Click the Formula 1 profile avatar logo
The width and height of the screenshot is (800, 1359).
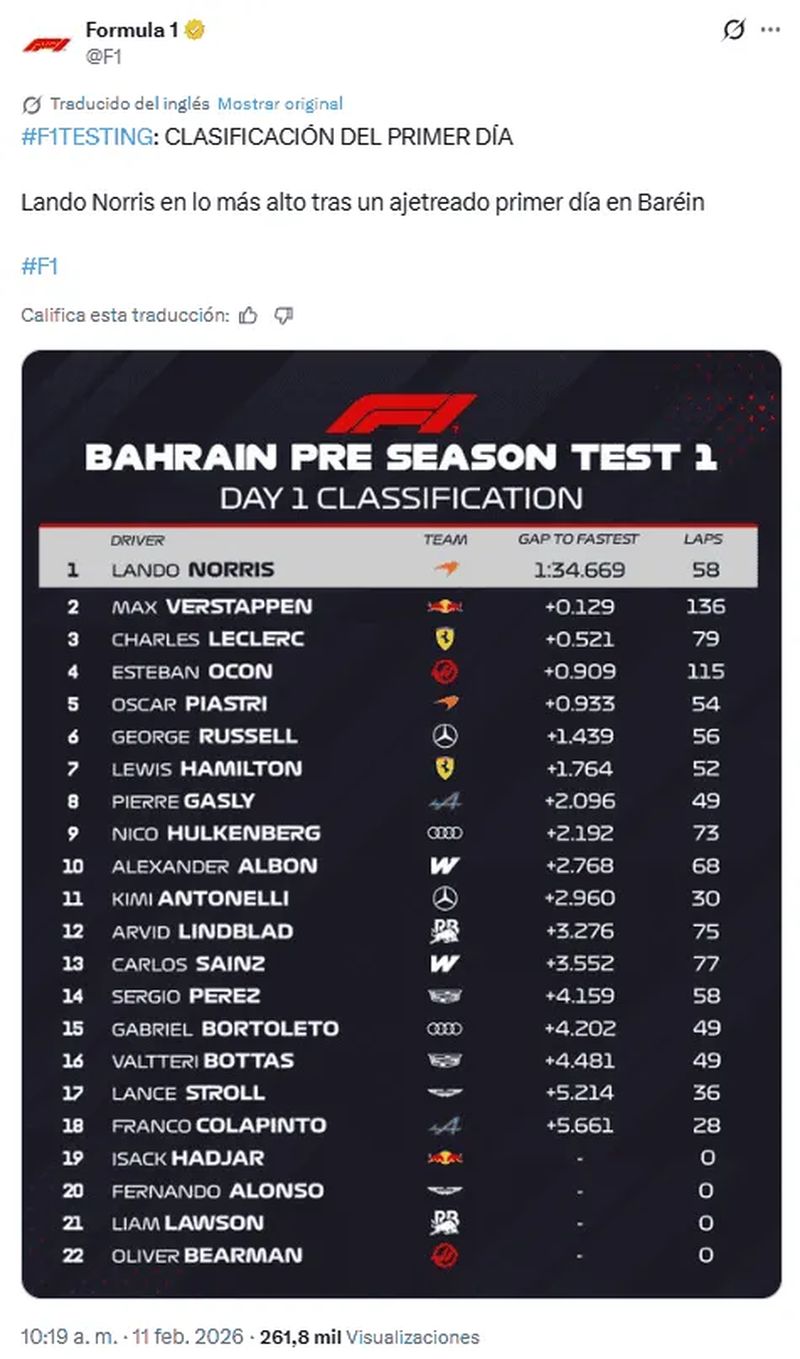pos(47,44)
